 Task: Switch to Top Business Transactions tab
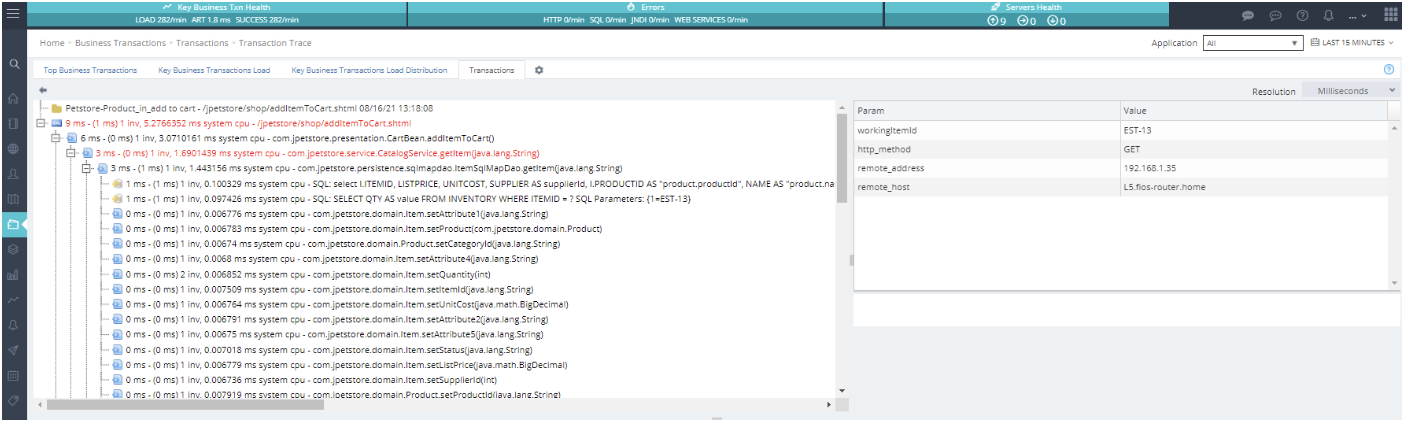[90, 70]
